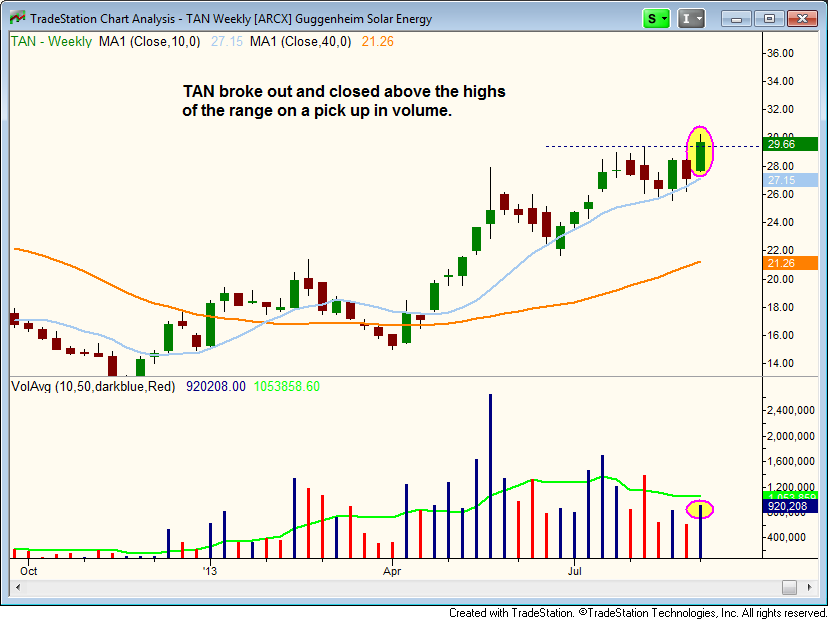Select the tallest dark blue volume bar

tap(490, 476)
